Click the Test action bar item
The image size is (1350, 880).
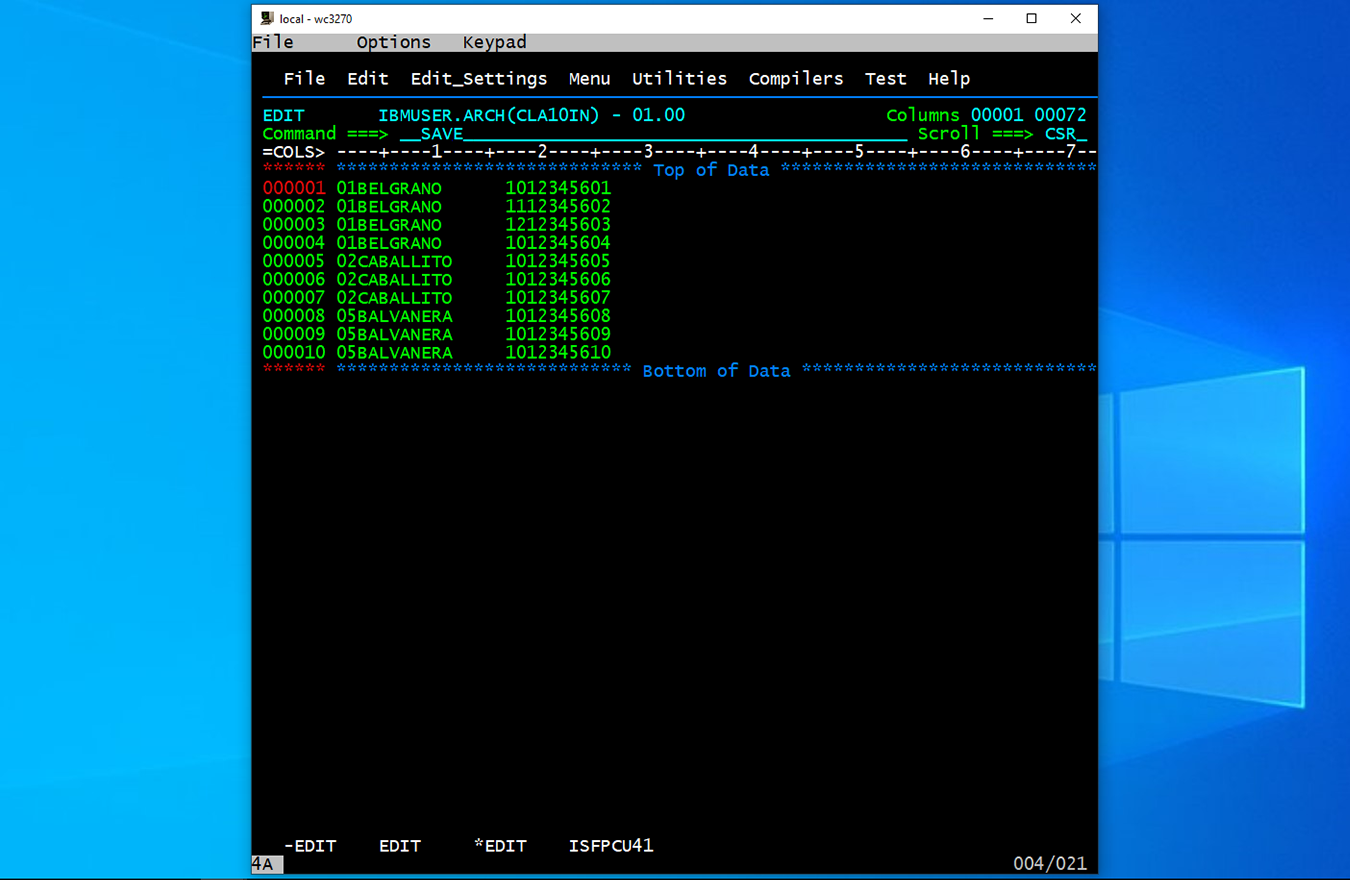(x=885, y=79)
